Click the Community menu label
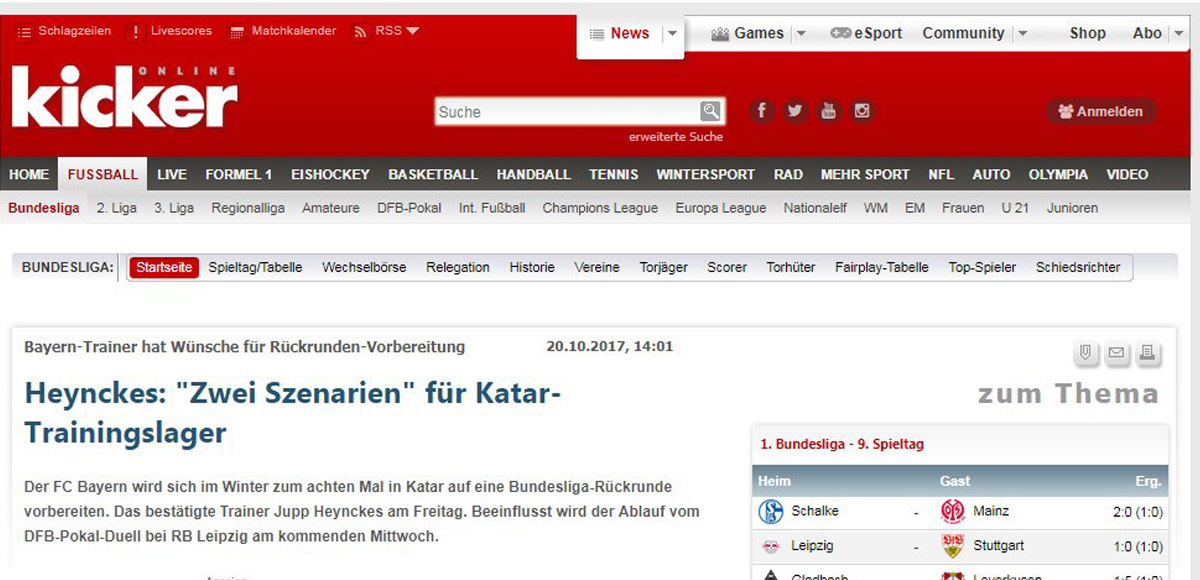The image size is (1200, 580). [x=963, y=33]
